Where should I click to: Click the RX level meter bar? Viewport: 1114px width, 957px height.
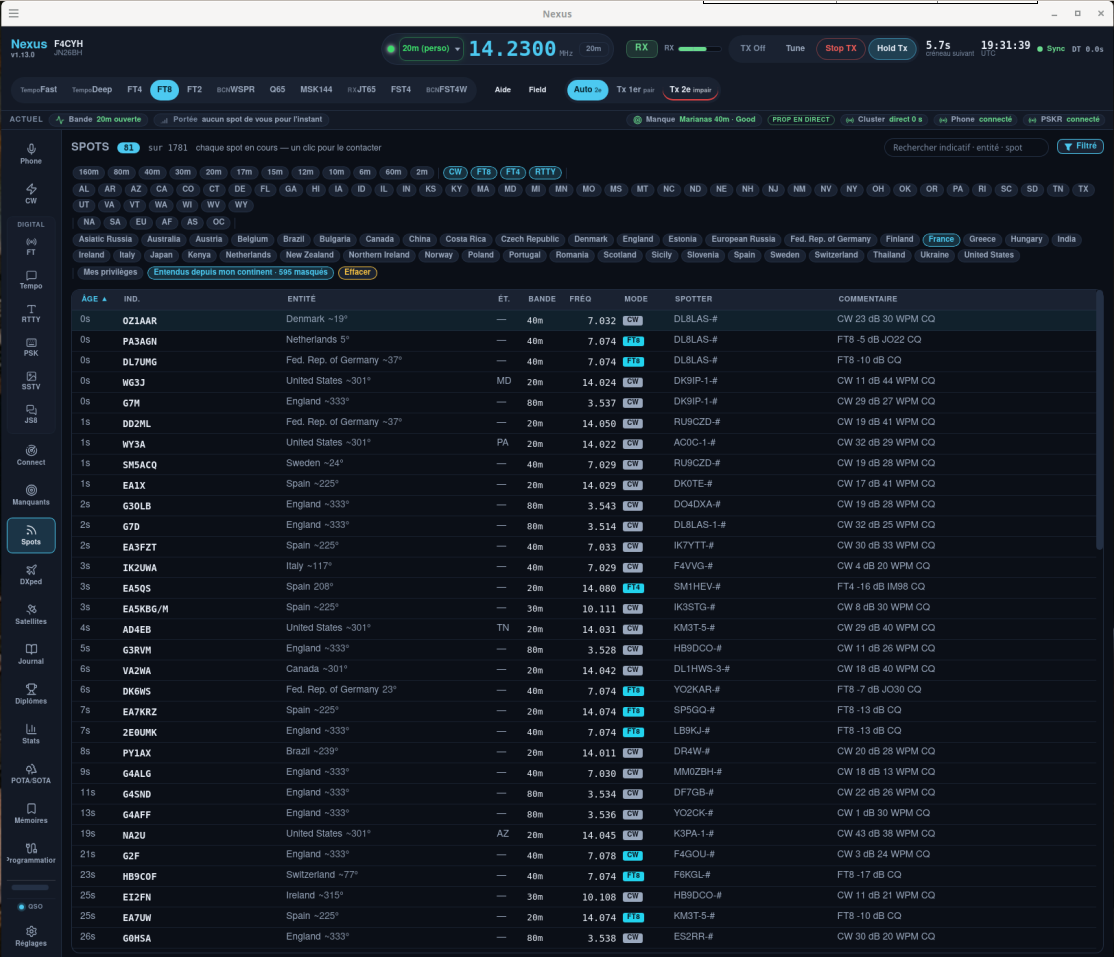[699, 49]
